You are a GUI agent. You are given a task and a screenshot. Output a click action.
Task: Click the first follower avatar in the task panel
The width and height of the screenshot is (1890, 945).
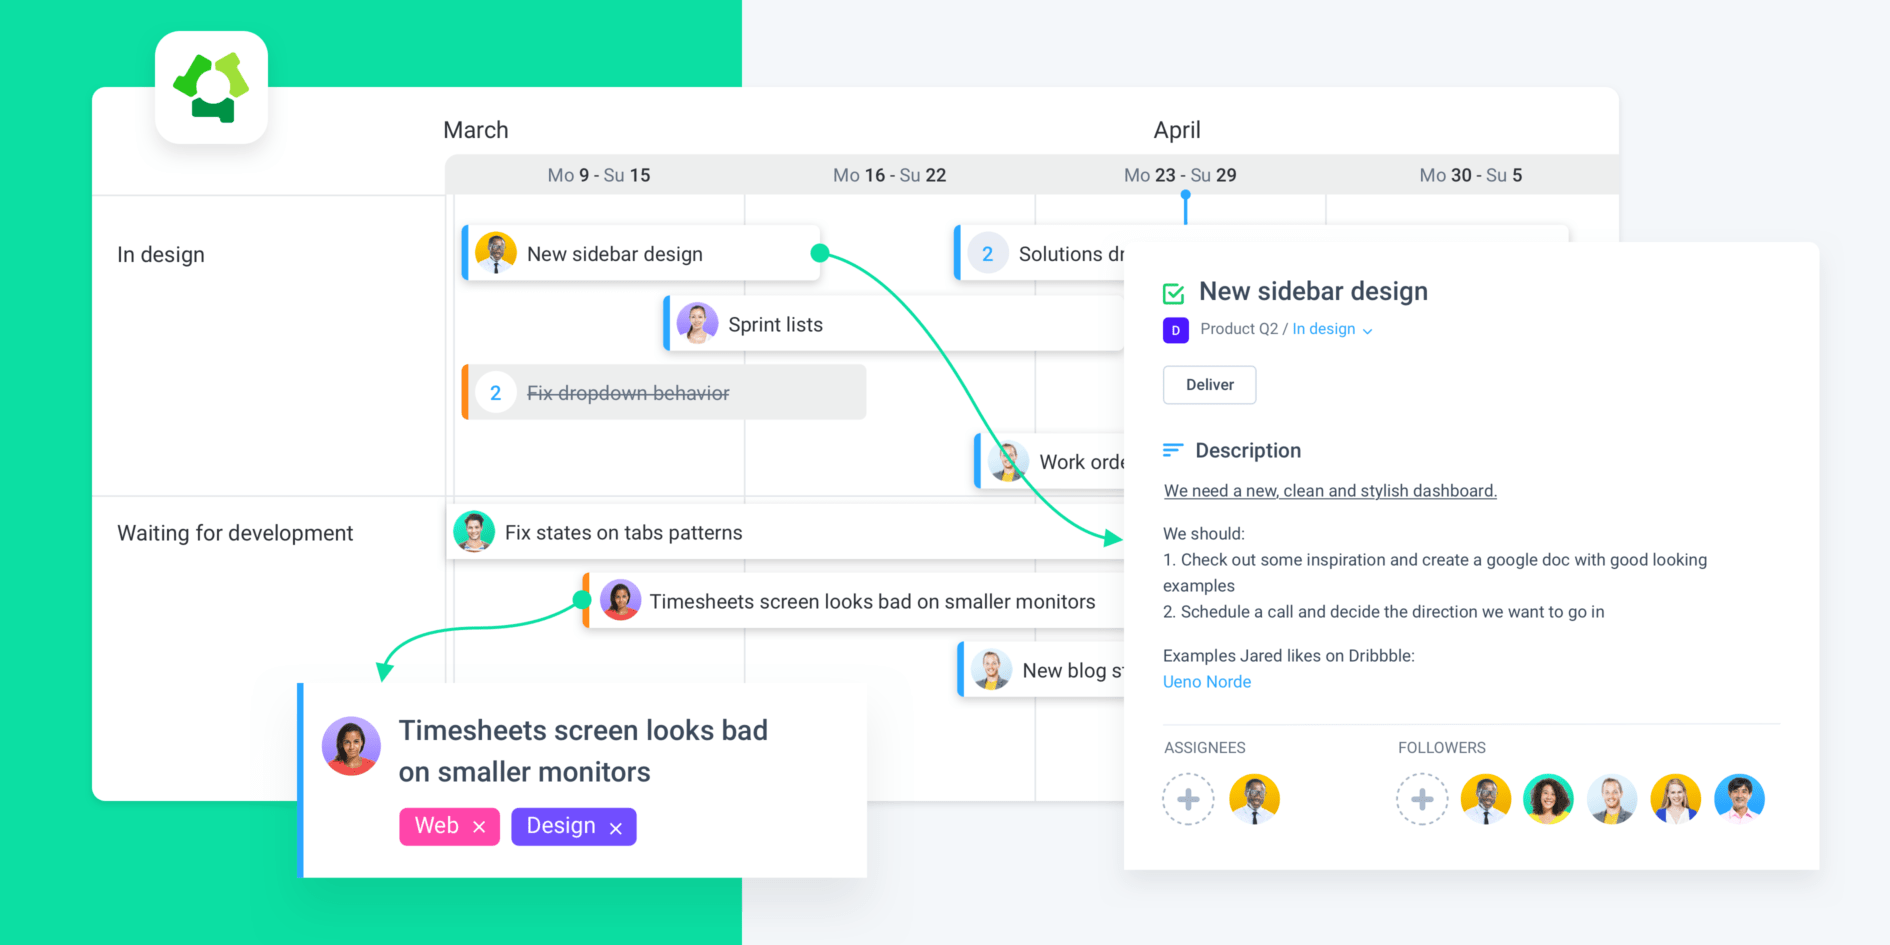click(x=1485, y=799)
